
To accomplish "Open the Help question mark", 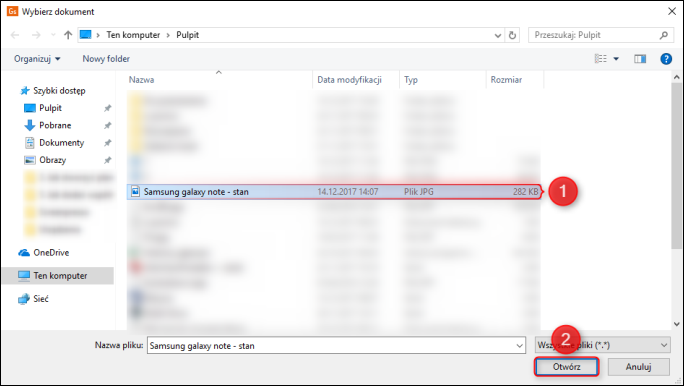I will (x=666, y=58).
